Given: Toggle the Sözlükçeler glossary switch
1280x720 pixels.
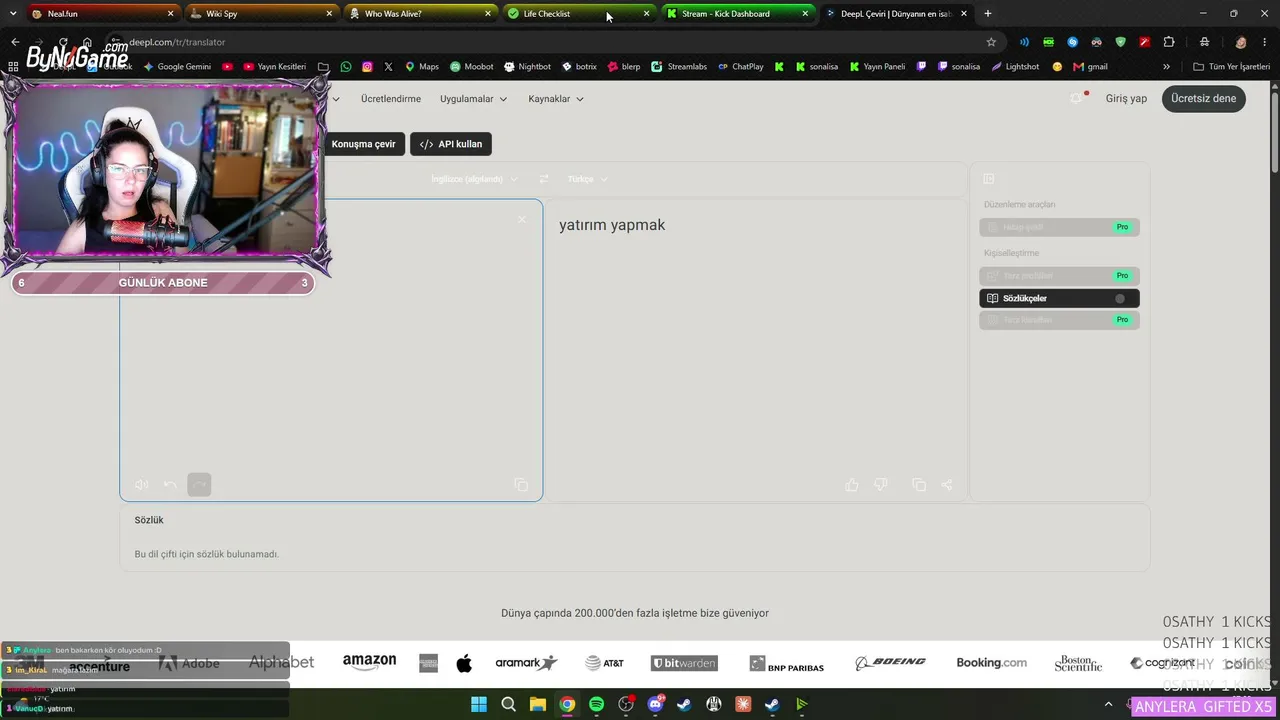Looking at the screenshot, I should coord(1120,298).
